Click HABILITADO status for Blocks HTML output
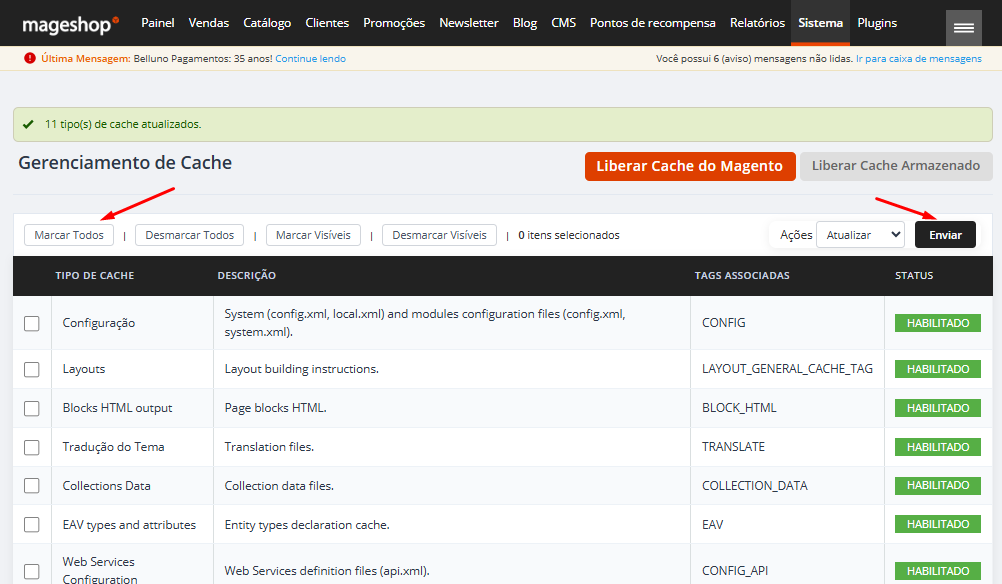 click(x=937, y=408)
